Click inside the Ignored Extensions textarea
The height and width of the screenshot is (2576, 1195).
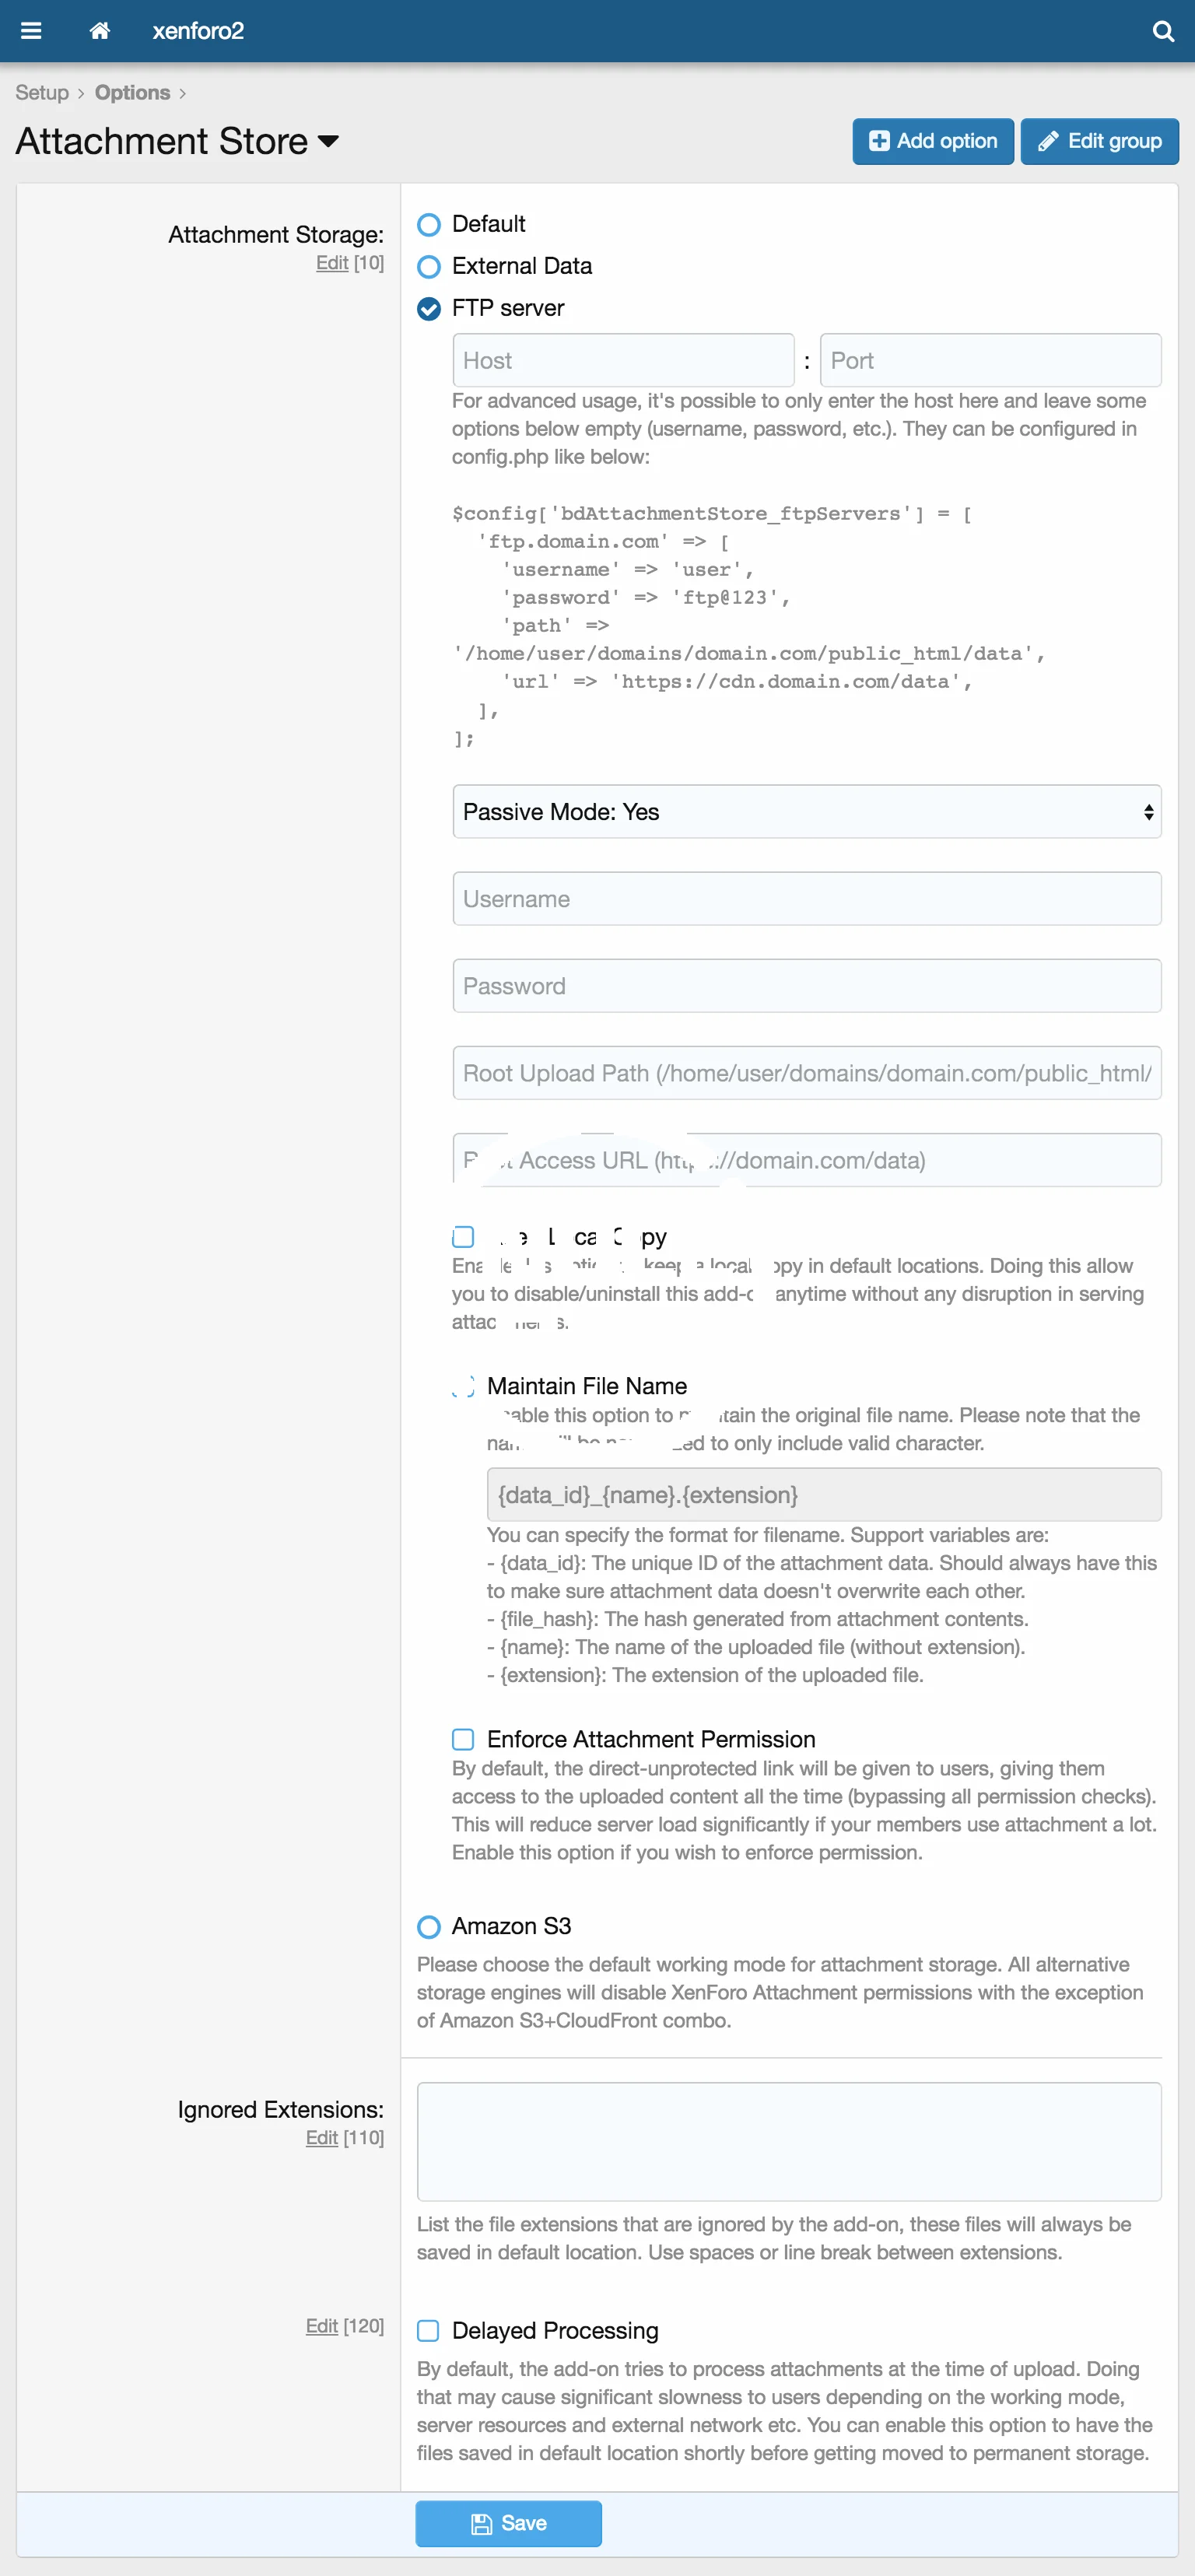788,2141
